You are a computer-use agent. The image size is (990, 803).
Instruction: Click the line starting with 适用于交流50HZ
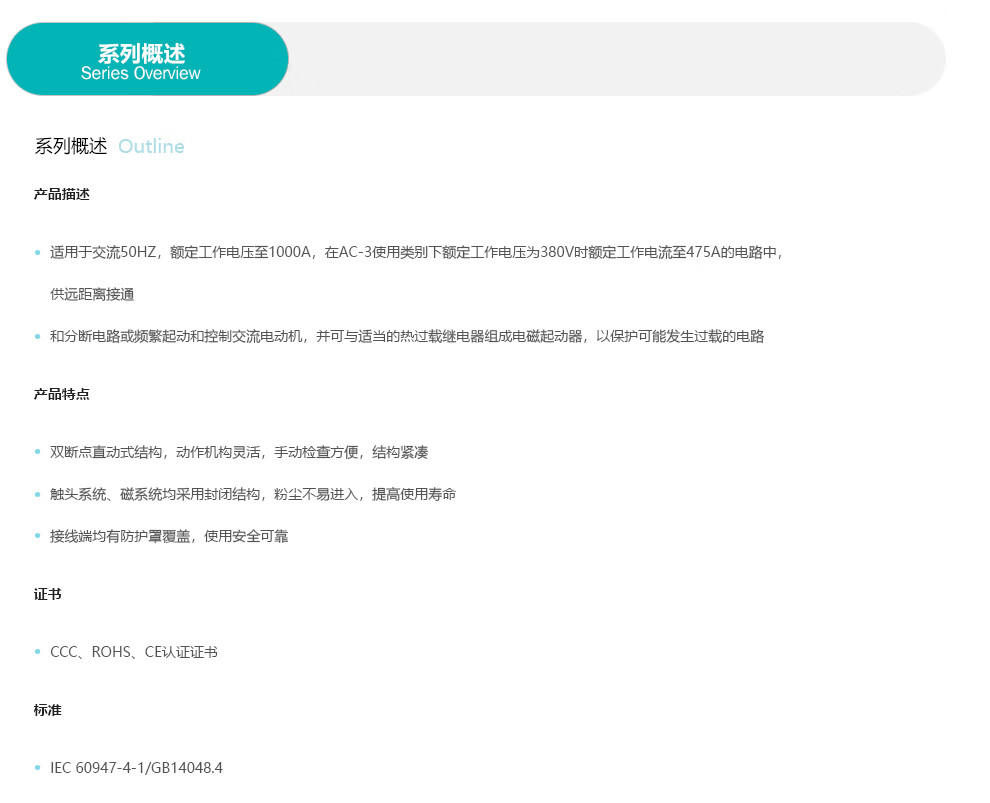[x=415, y=253]
